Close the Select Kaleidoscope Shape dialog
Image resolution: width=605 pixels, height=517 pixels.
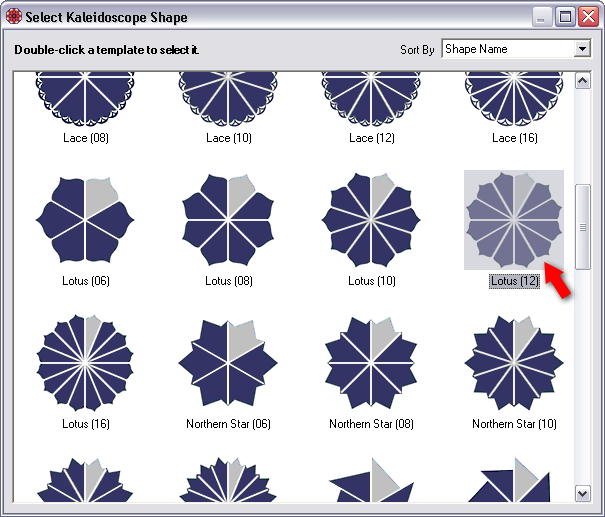(x=588, y=17)
